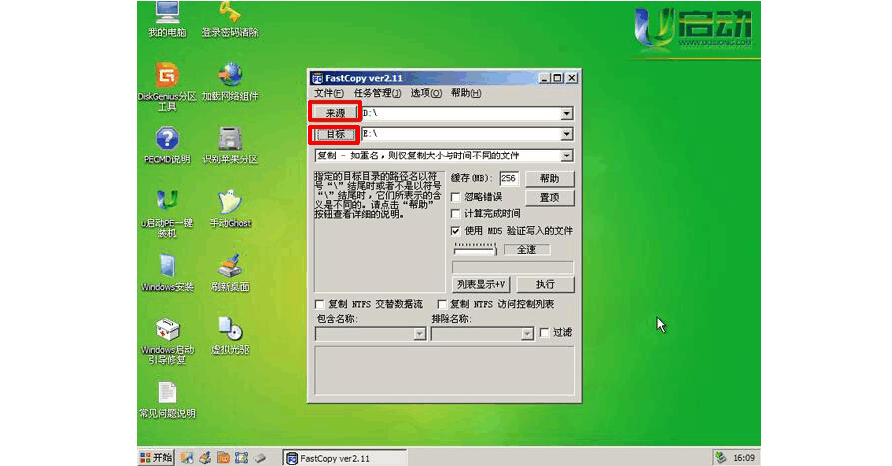Open the 任务管理 menu
The height and width of the screenshot is (466, 892).
coord(376,93)
